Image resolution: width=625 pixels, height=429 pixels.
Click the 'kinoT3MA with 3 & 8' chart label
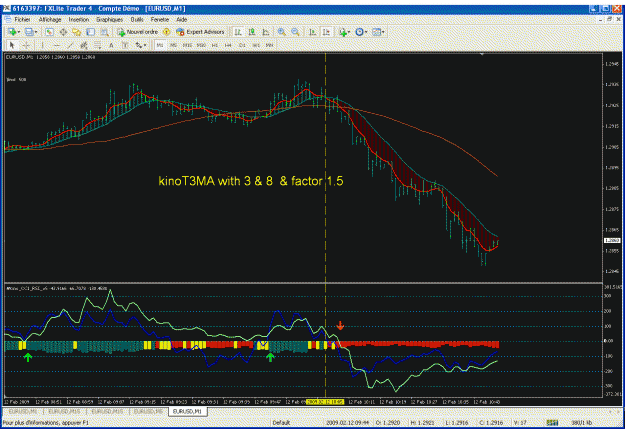(x=251, y=181)
